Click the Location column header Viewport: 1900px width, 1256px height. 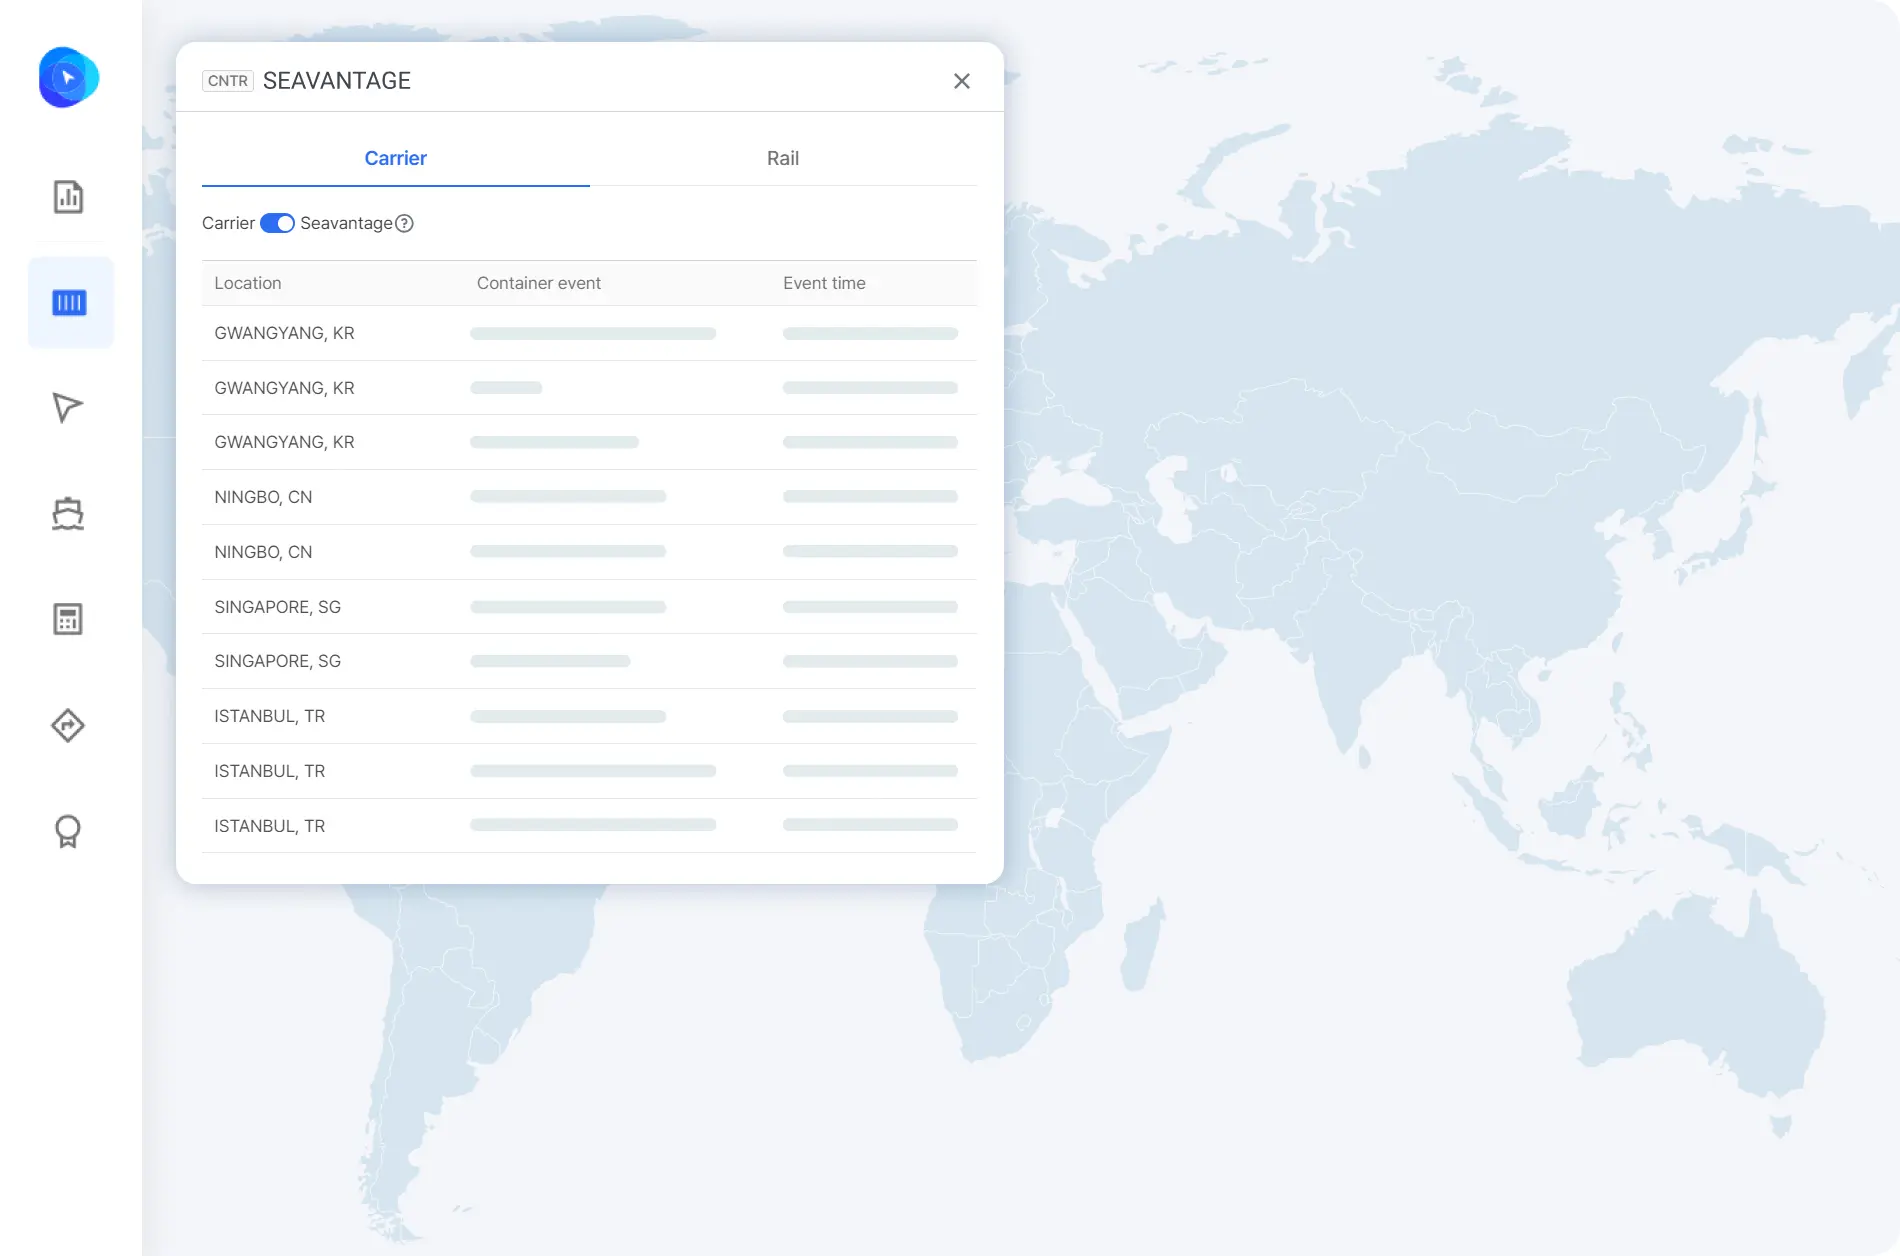(x=248, y=283)
